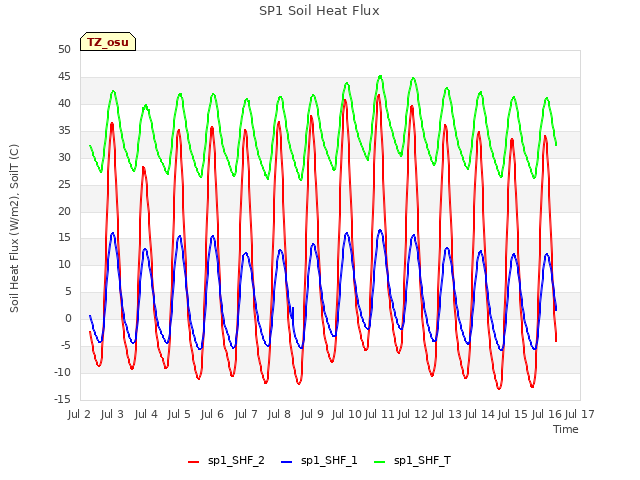This screenshot has height=480, width=640.
Task: Click the Time x-axis label
Action: click(x=566, y=429)
